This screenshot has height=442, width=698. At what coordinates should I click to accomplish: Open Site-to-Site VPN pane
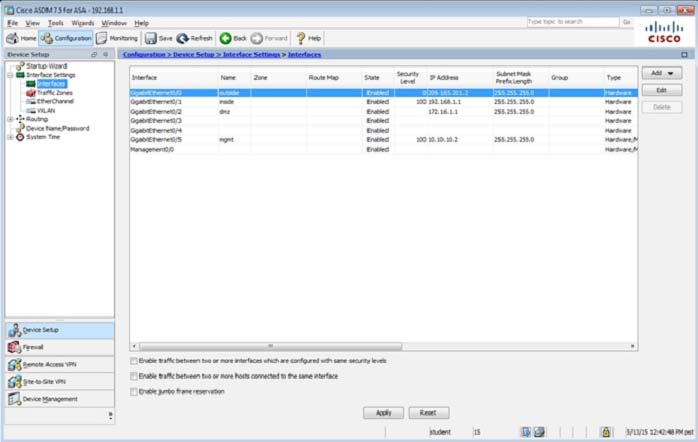click(60, 382)
